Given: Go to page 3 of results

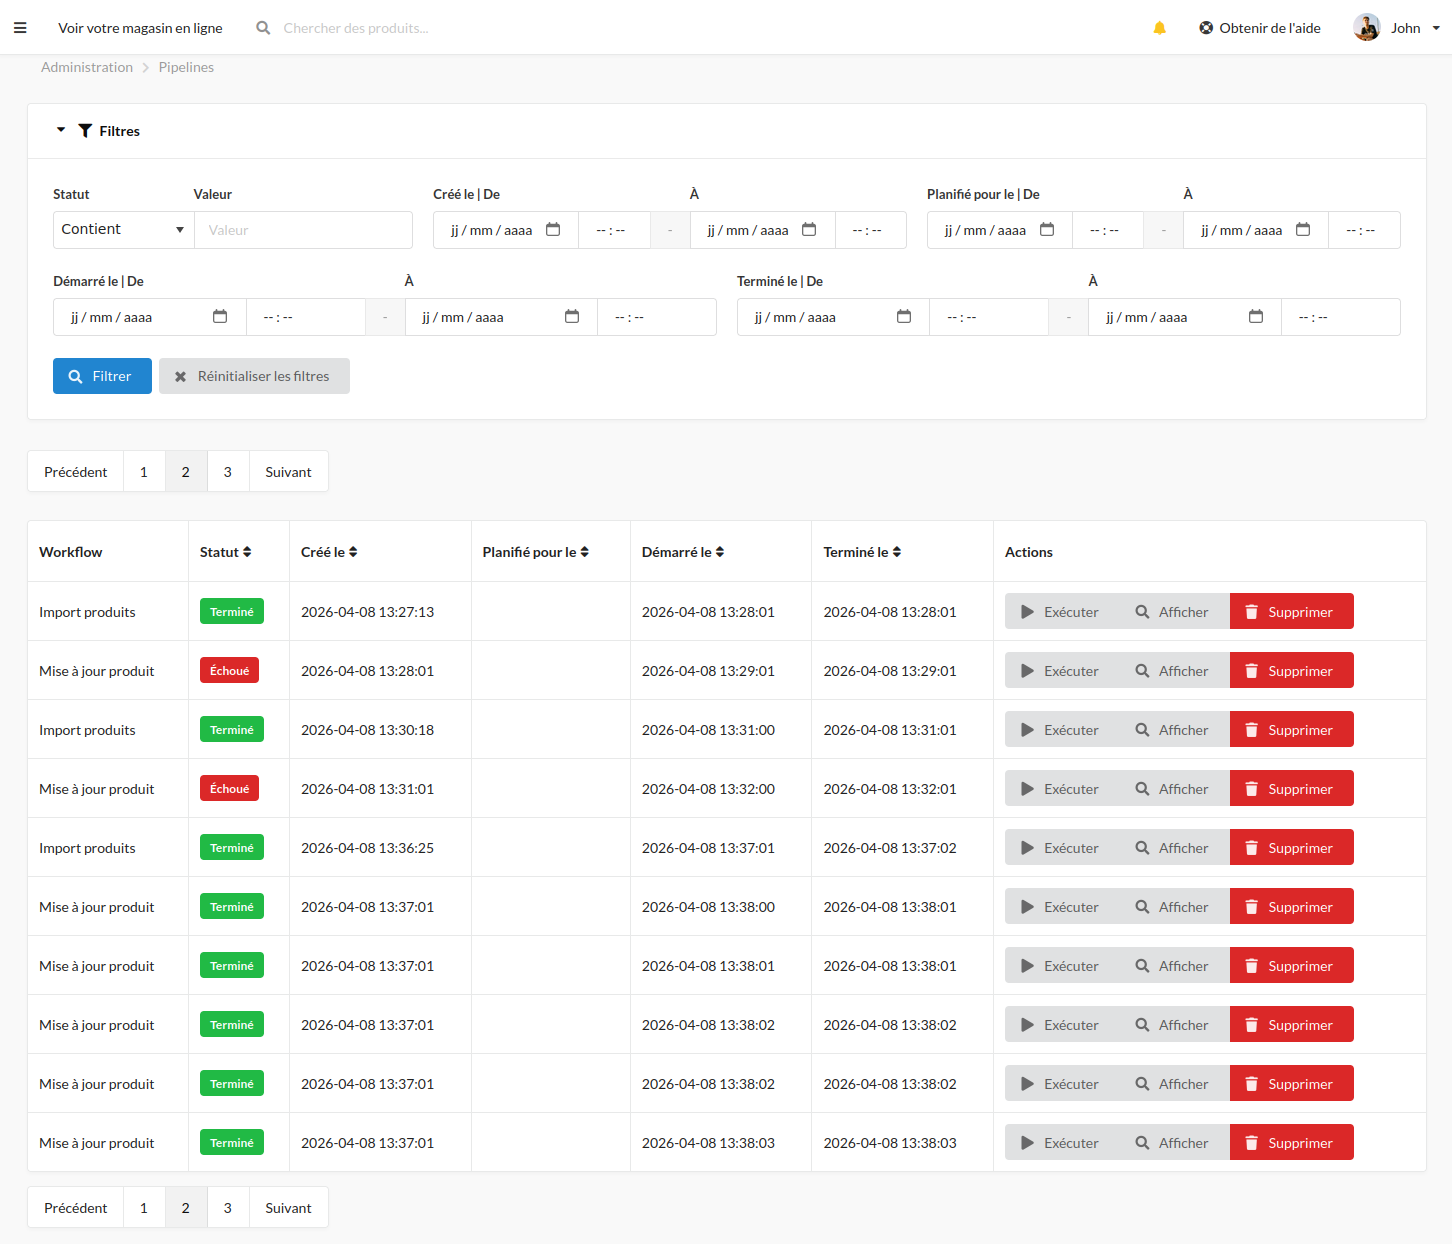Looking at the screenshot, I should 227,471.
